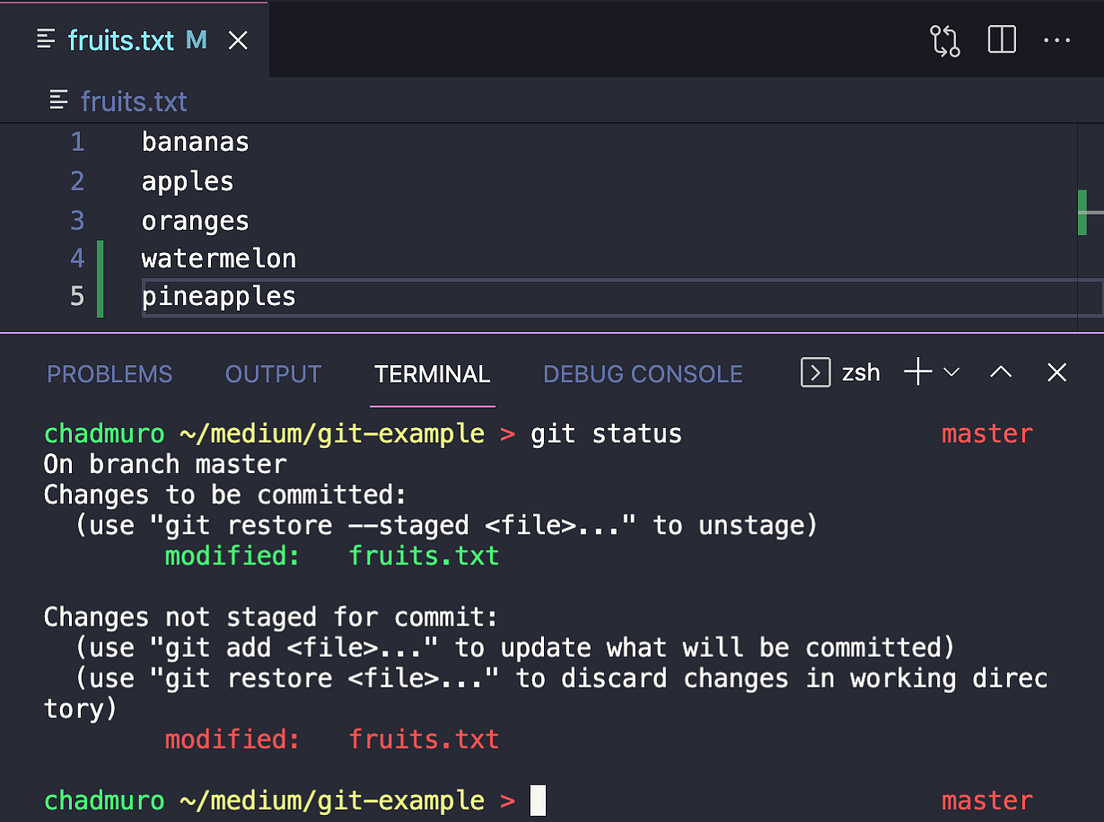Expand the breadcrumb path for fruits.txt

pyautogui.click(x=132, y=101)
